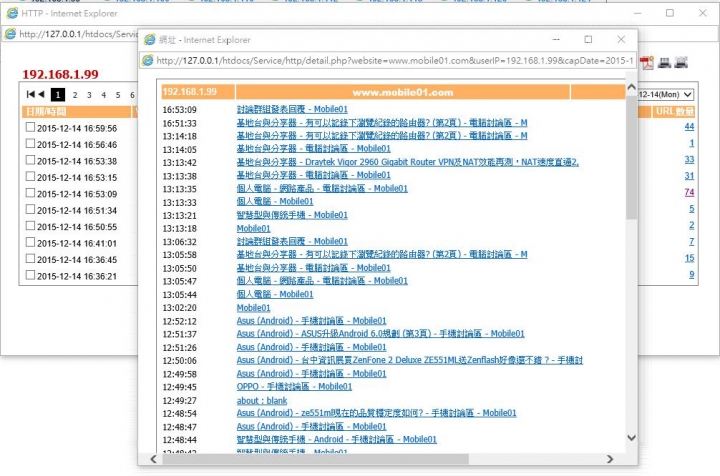Export the report as PDF
This screenshot has width=720, height=476.
(647, 62)
